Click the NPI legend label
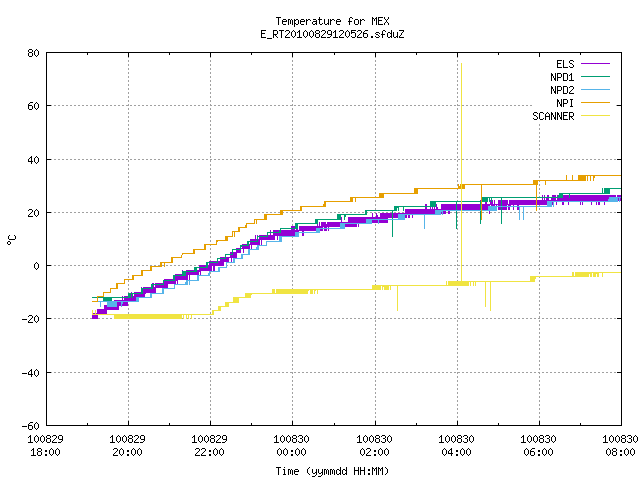640x480 pixels. tap(565, 103)
